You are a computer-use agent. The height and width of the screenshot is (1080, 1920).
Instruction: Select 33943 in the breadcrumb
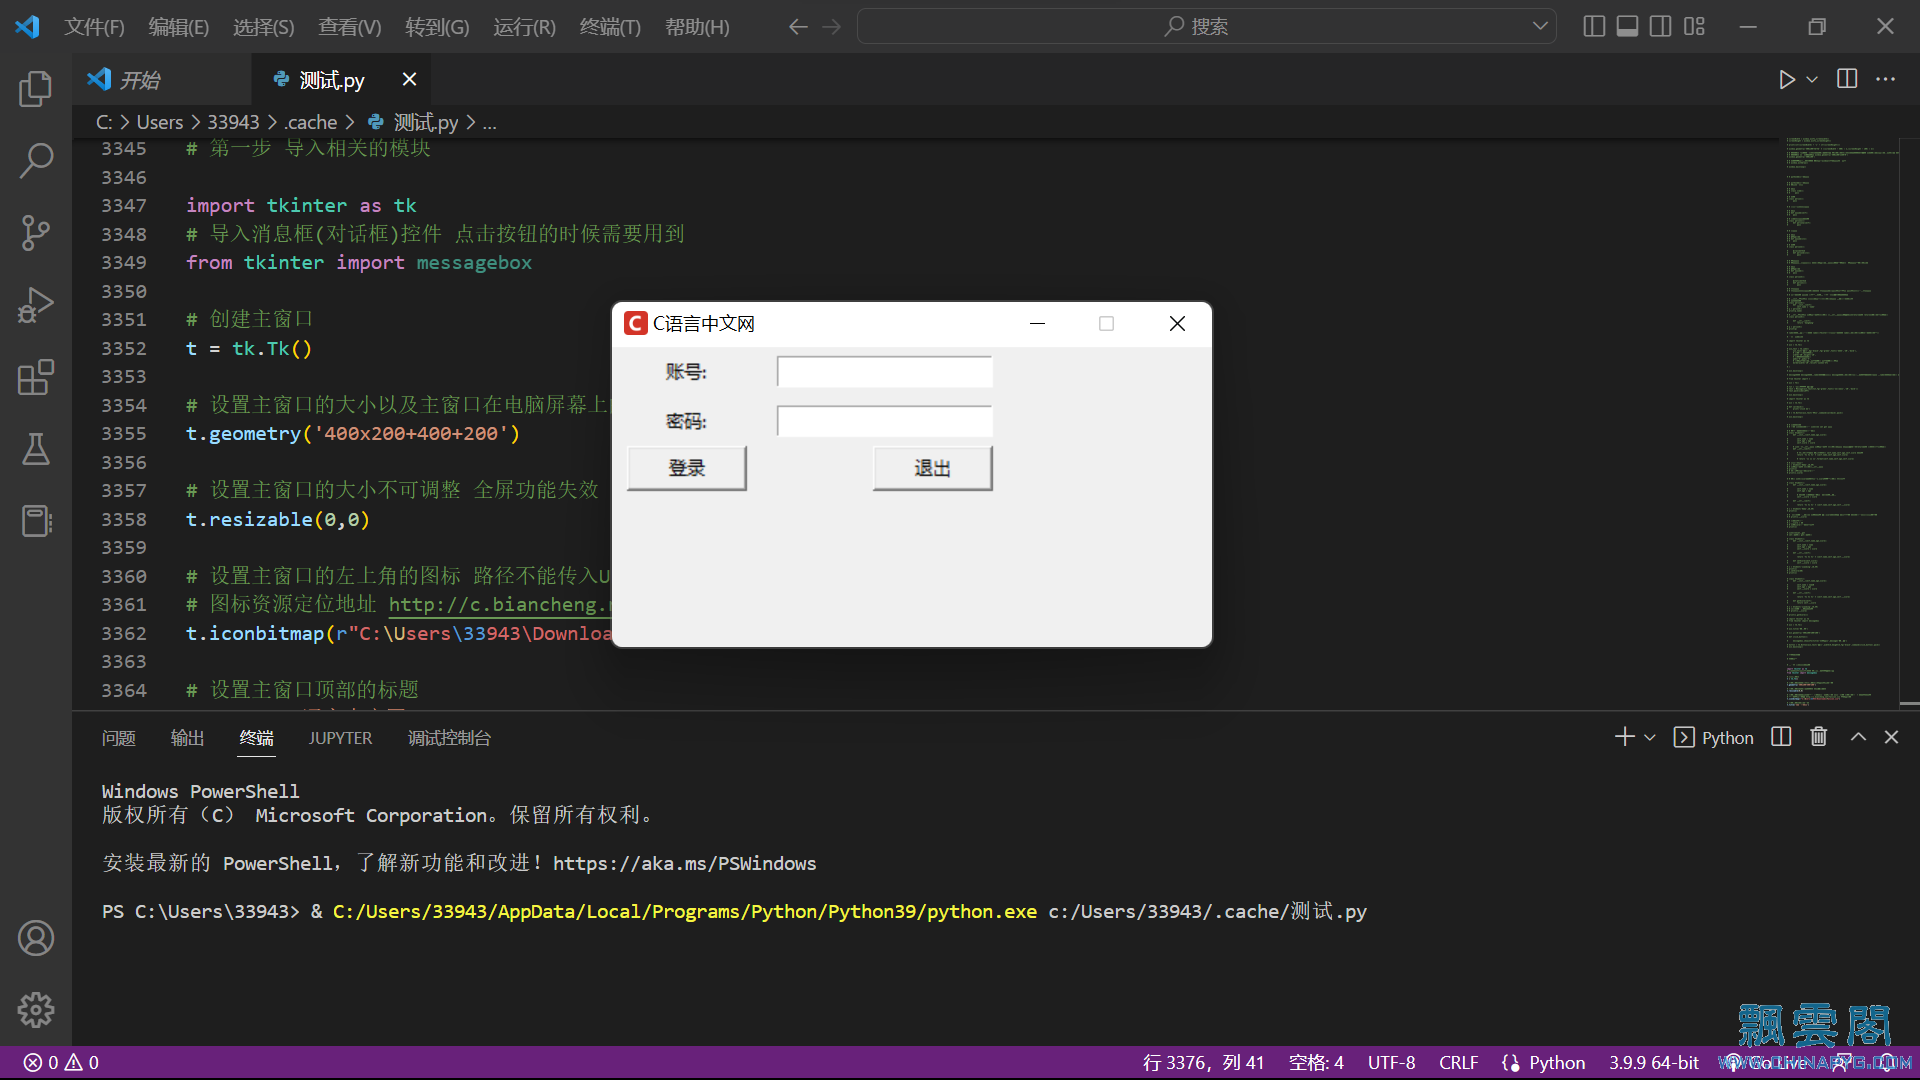(x=233, y=122)
